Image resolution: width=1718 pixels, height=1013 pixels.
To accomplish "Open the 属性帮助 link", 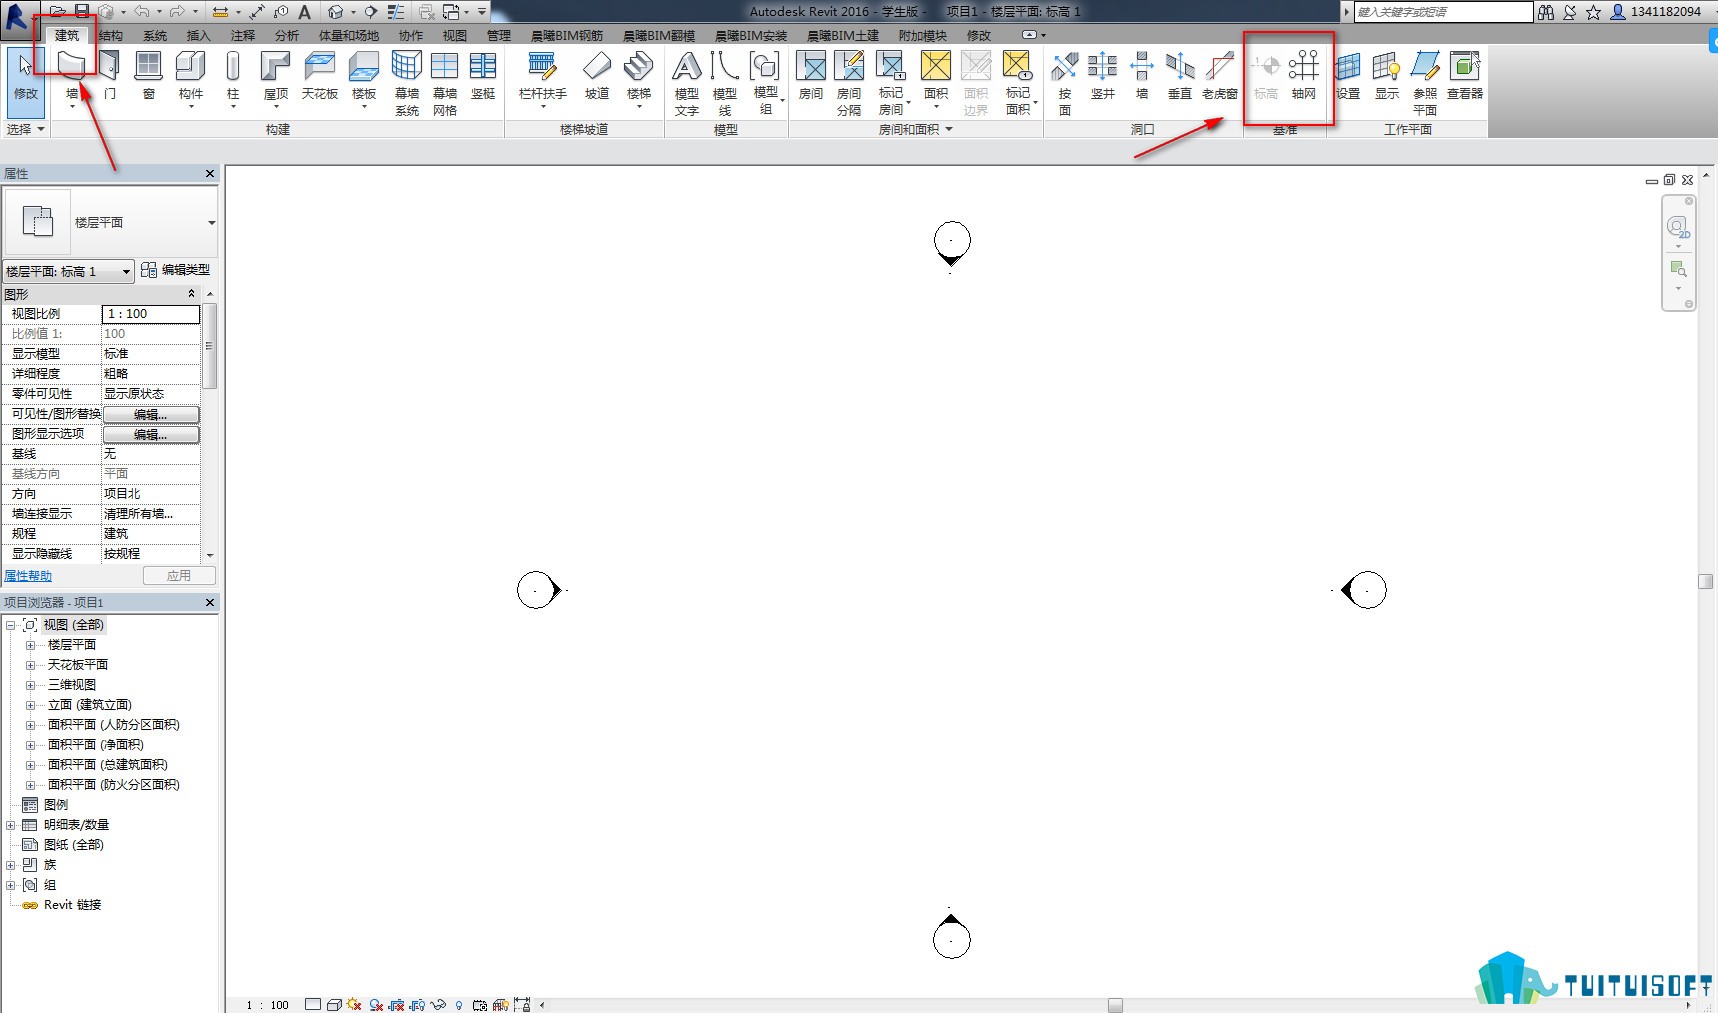I will click(x=28, y=576).
